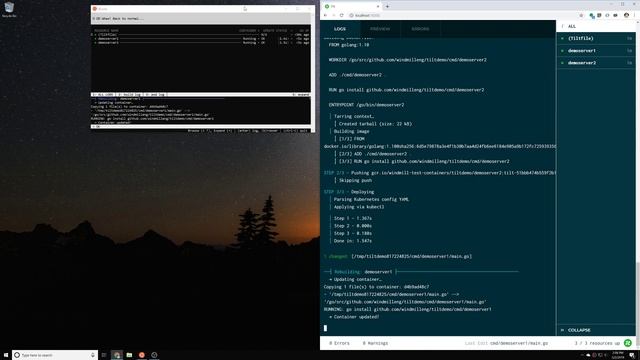Select the (Tiltfile) resource in the sidebar
Image resolution: width=640 pixels, height=360 pixels.
[596, 38]
